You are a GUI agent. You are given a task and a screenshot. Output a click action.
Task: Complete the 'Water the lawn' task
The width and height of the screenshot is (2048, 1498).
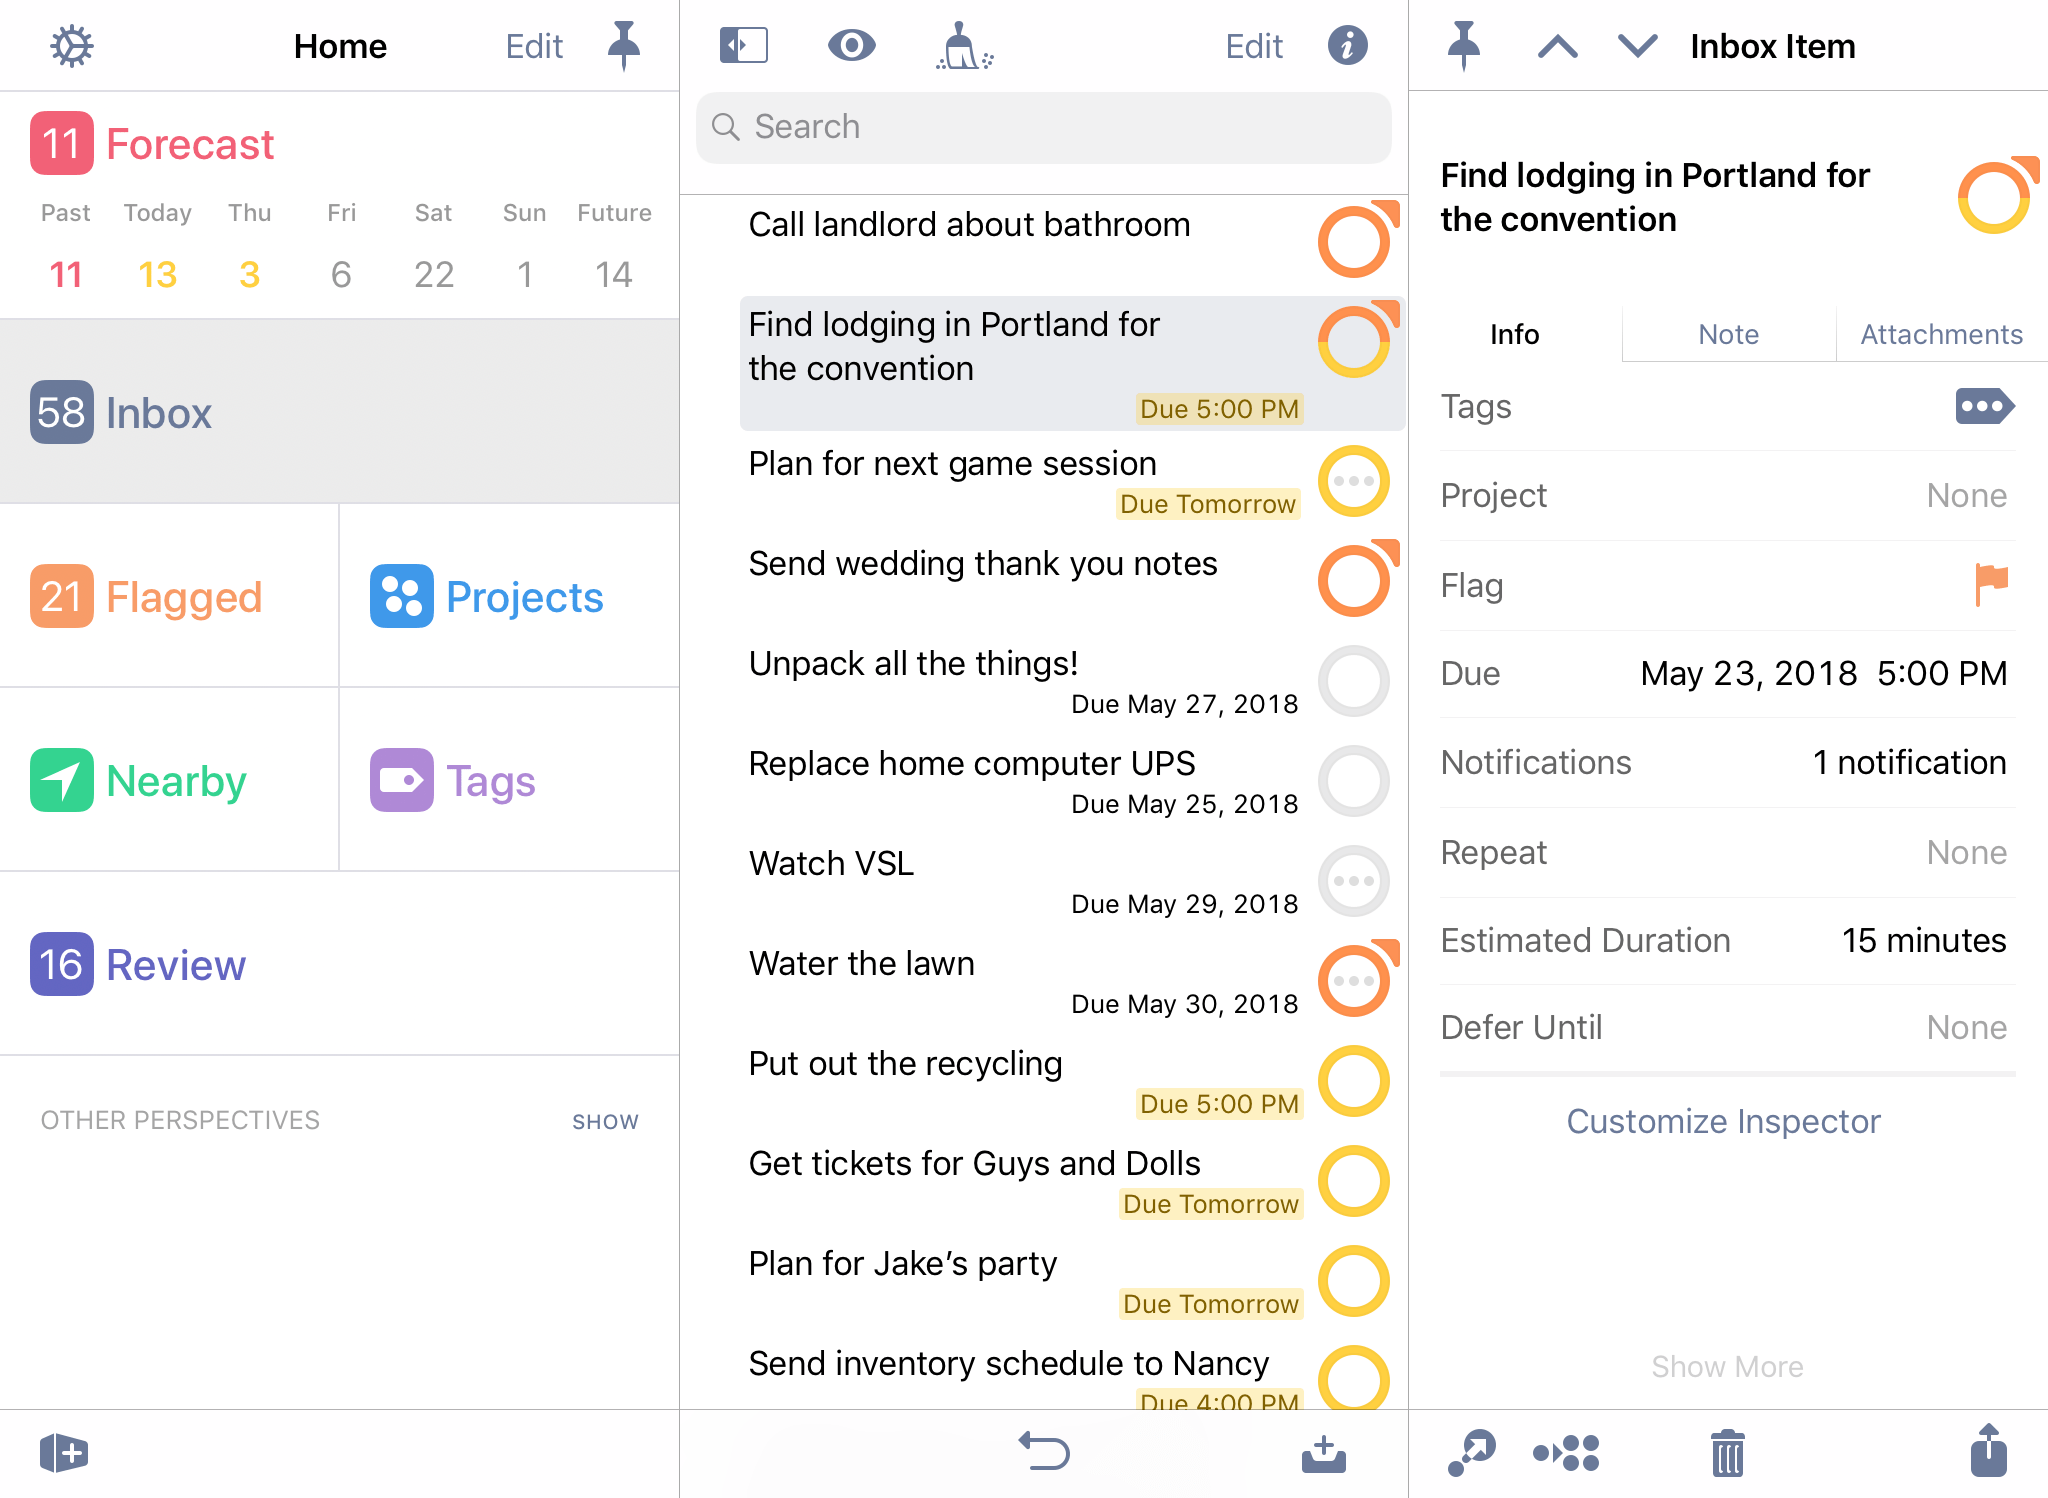coord(1354,980)
